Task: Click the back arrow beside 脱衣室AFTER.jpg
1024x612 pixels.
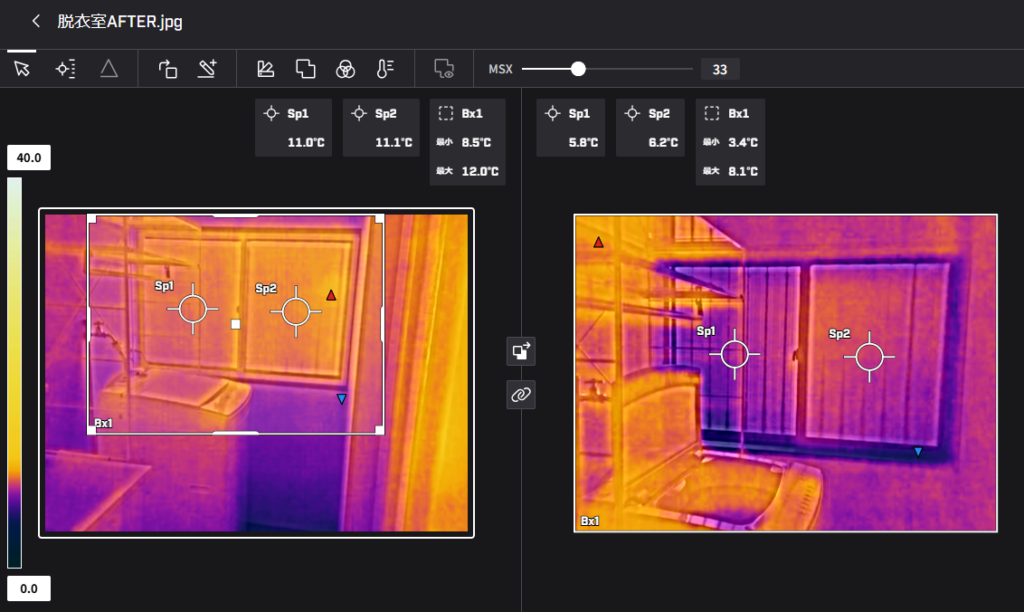Action: pos(36,21)
